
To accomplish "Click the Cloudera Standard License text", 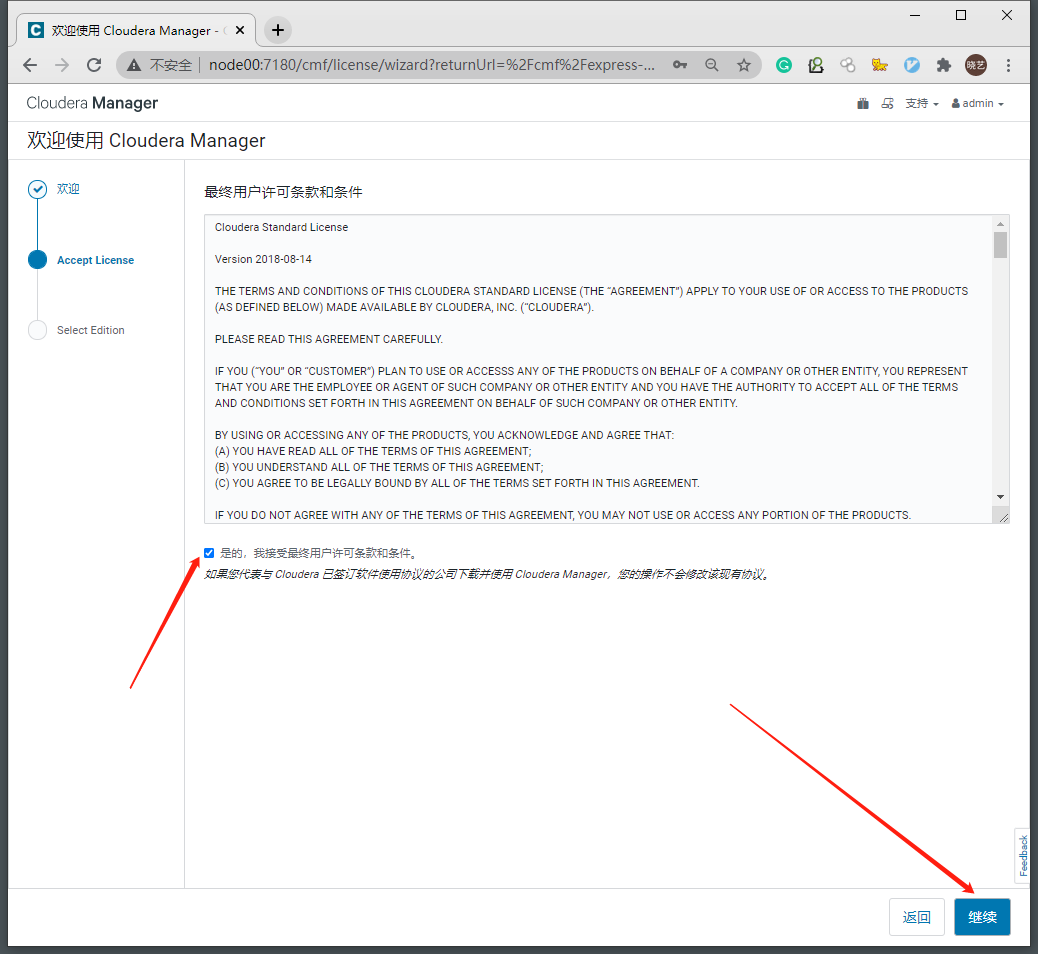I will (281, 227).
